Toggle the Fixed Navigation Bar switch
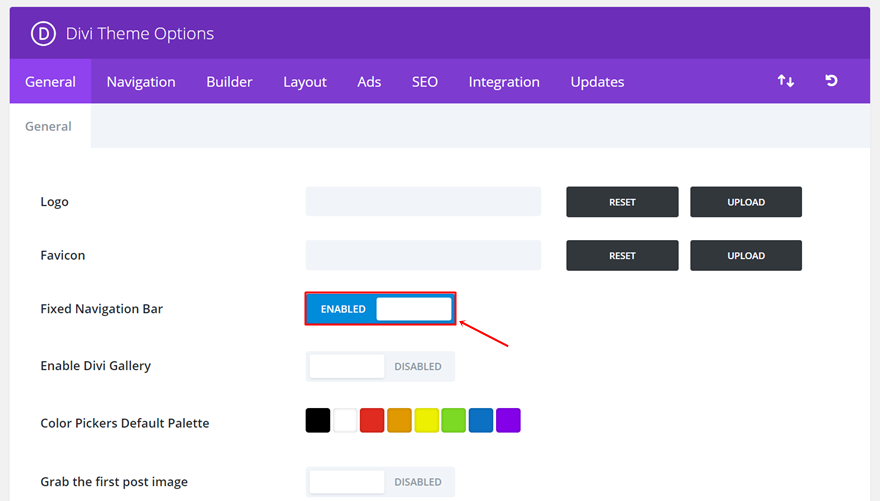Viewport: 880px width, 501px height. (380, 309)
